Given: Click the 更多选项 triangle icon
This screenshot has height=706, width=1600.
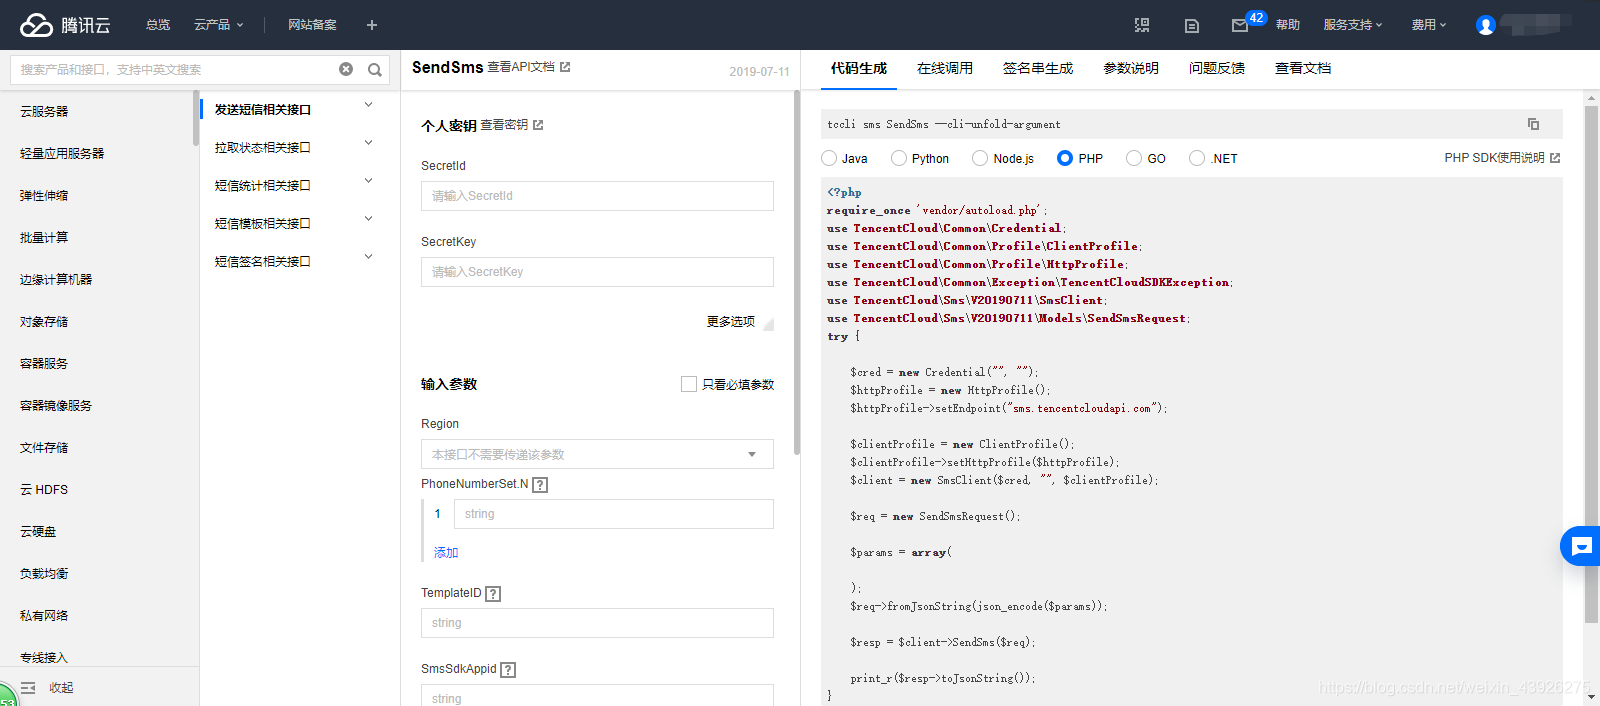Looking at the screenshot, I should coord(768,324).
